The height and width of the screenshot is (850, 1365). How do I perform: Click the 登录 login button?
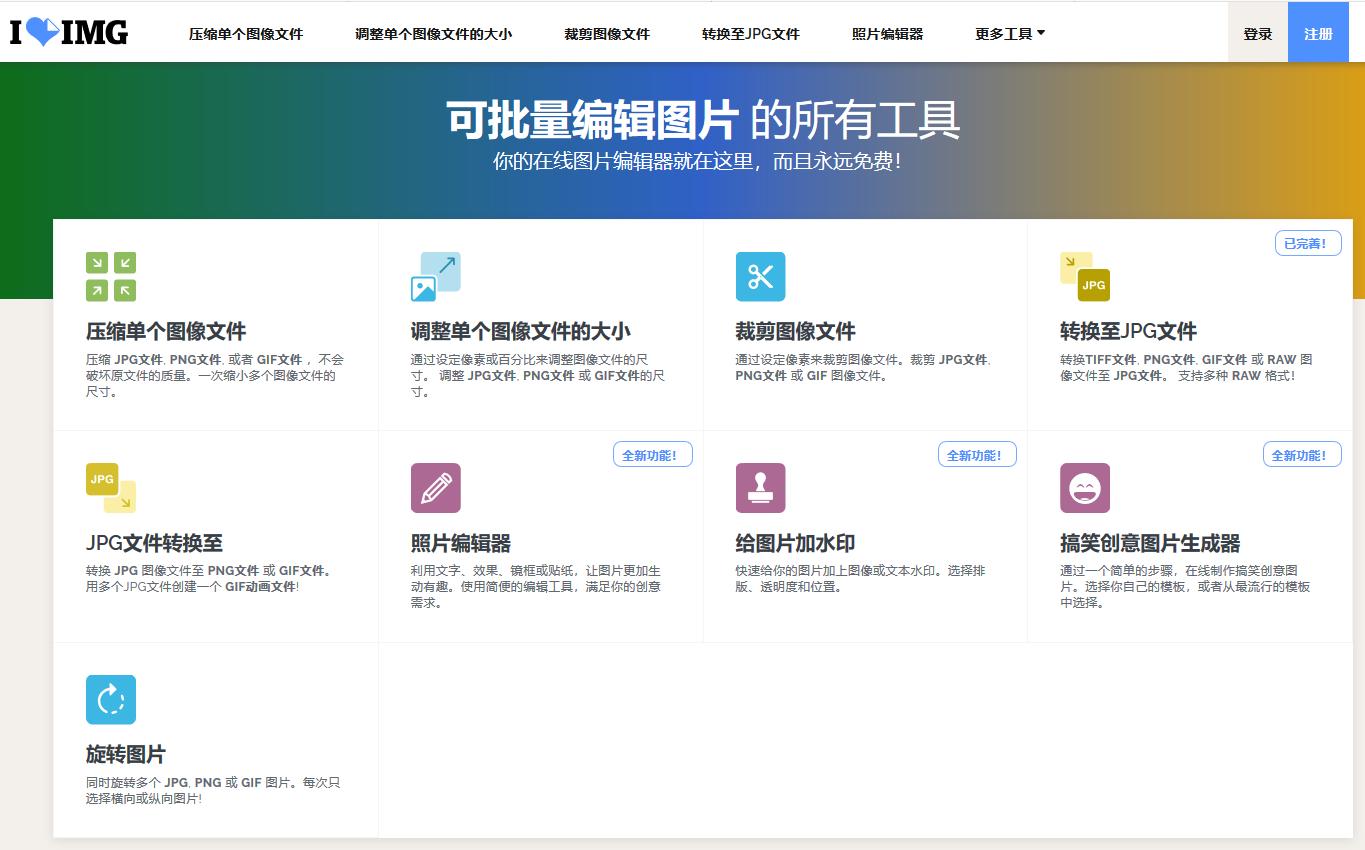(x=1256, y=32)
